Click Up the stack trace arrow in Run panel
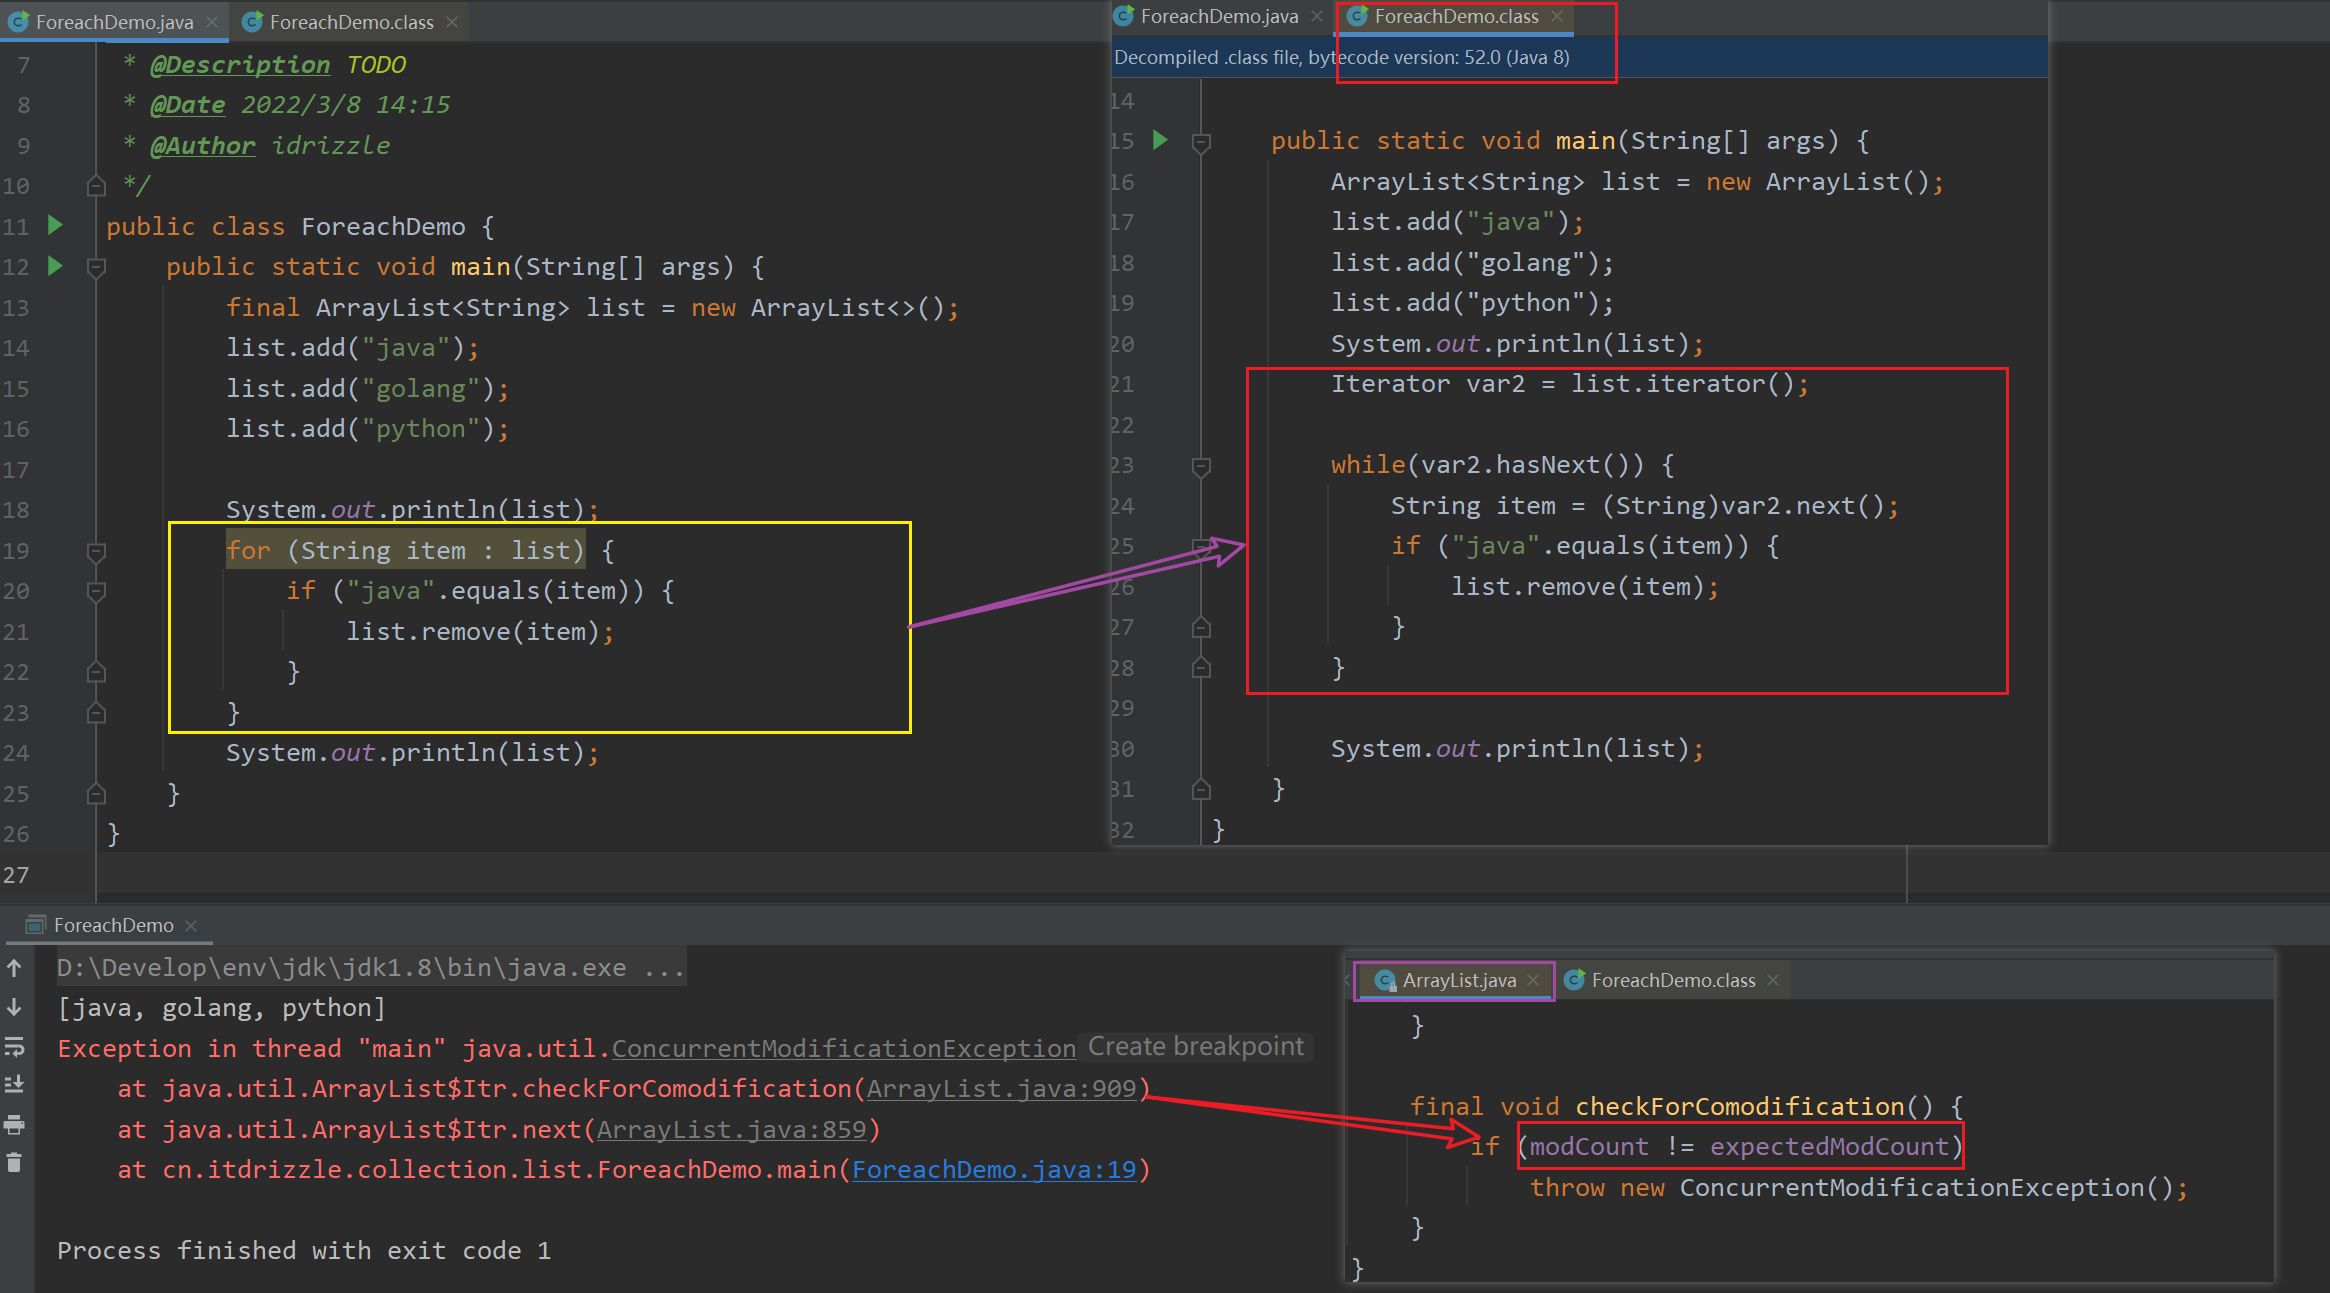This screenshot has width=2330, height=1293. pos(15,968)
